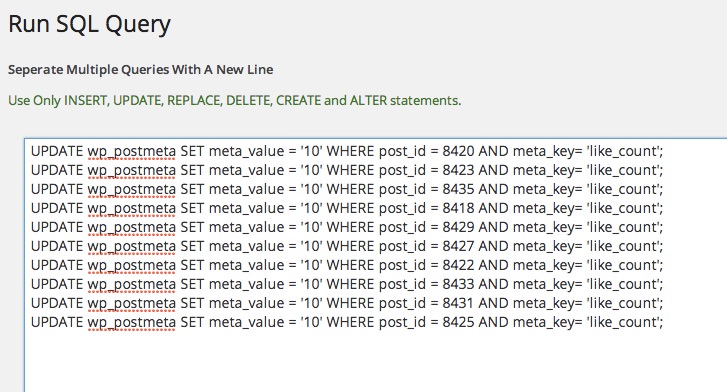
Task: Click the query line with post_id 8425
Action: coord(347,322)
